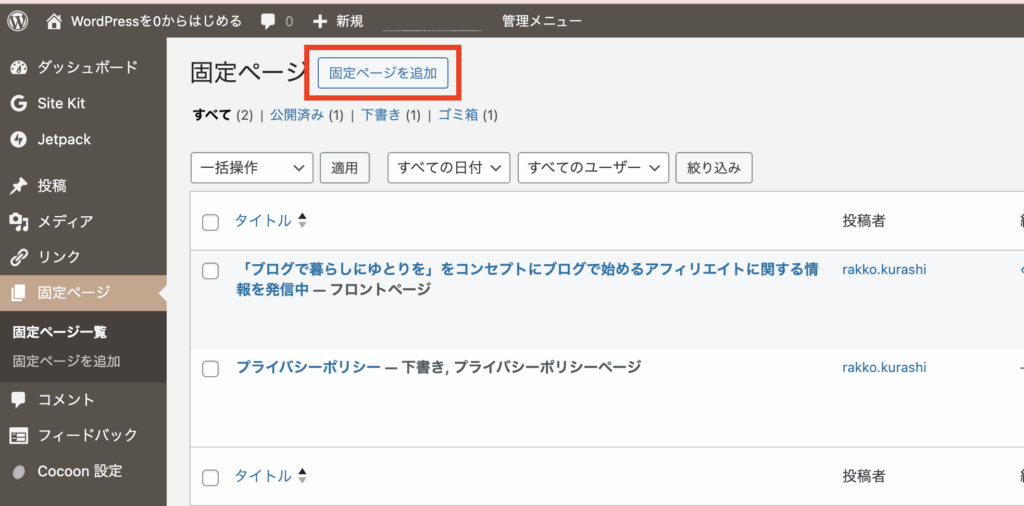Open メディア in the sidebar menu
This screenshot has width=1024, height=506.
click(65, 222)
